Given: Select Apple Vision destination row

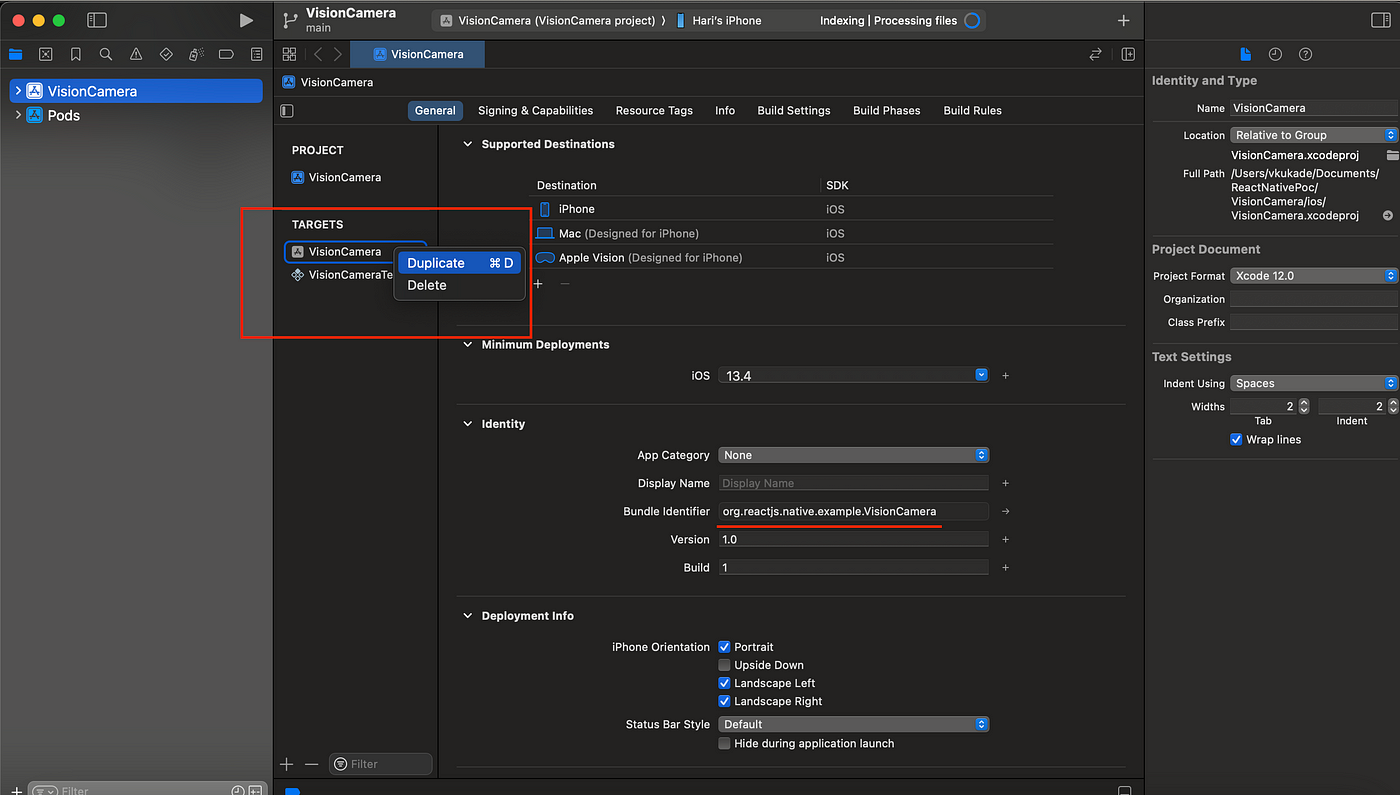Looking at the screenshot, I should [793, 257].
